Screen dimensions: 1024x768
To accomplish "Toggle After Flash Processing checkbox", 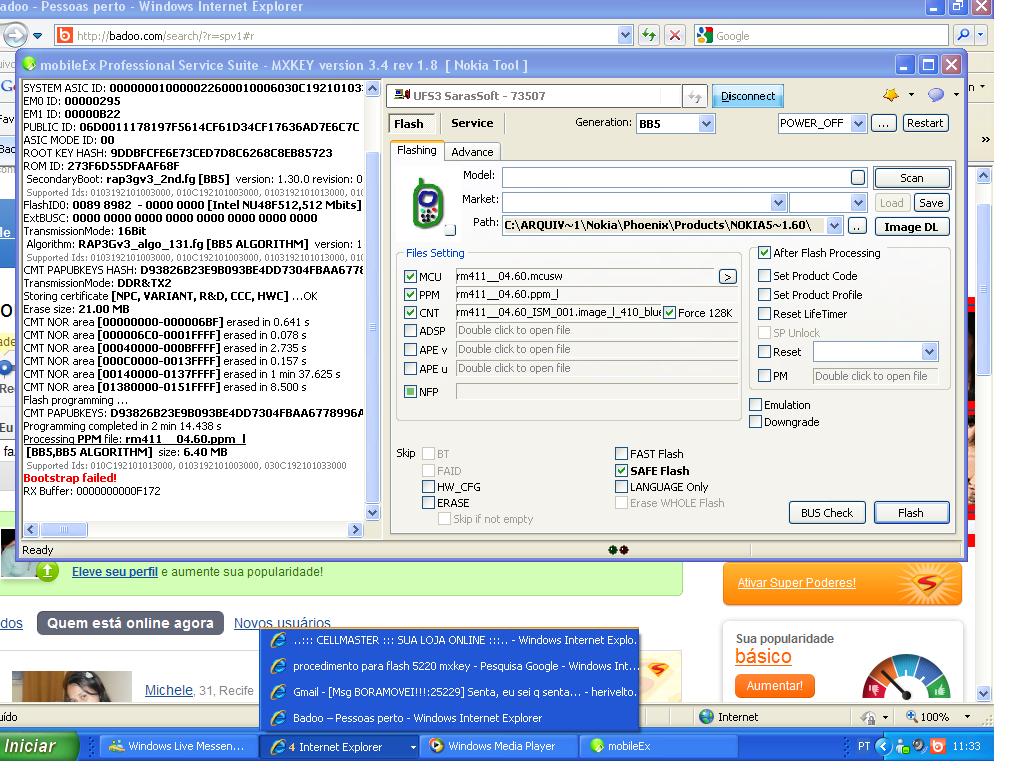I will tap(764, 253).
